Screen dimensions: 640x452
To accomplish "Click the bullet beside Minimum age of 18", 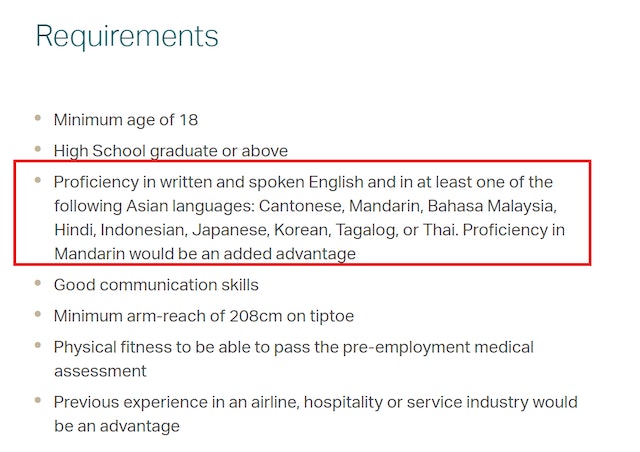I will click(38, 118).
